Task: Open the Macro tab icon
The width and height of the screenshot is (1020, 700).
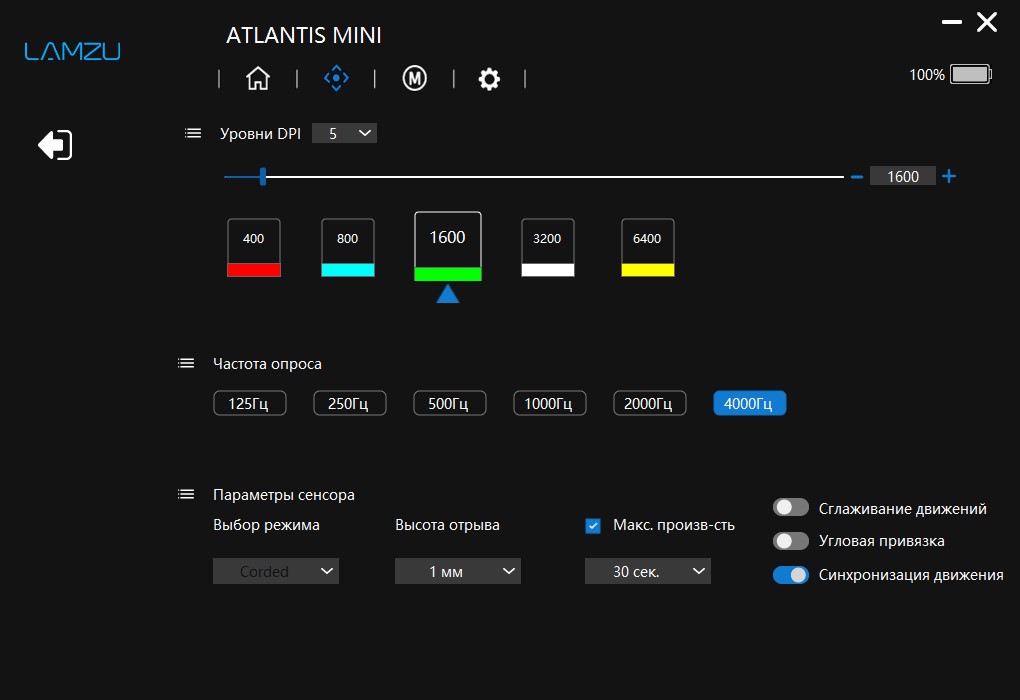Action: coord(414,79)
